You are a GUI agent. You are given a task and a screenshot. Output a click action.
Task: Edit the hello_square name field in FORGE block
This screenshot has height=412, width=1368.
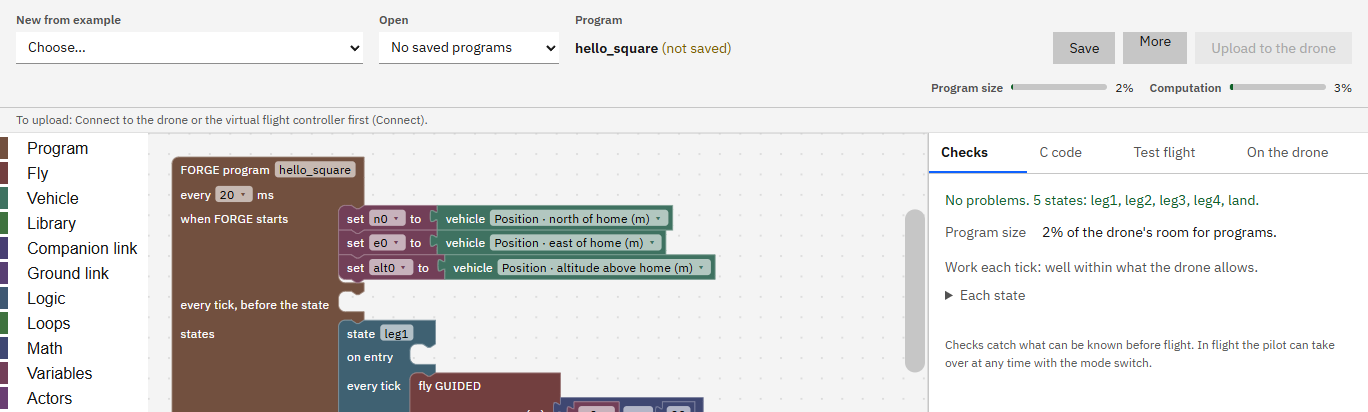[x=315, y=170]
